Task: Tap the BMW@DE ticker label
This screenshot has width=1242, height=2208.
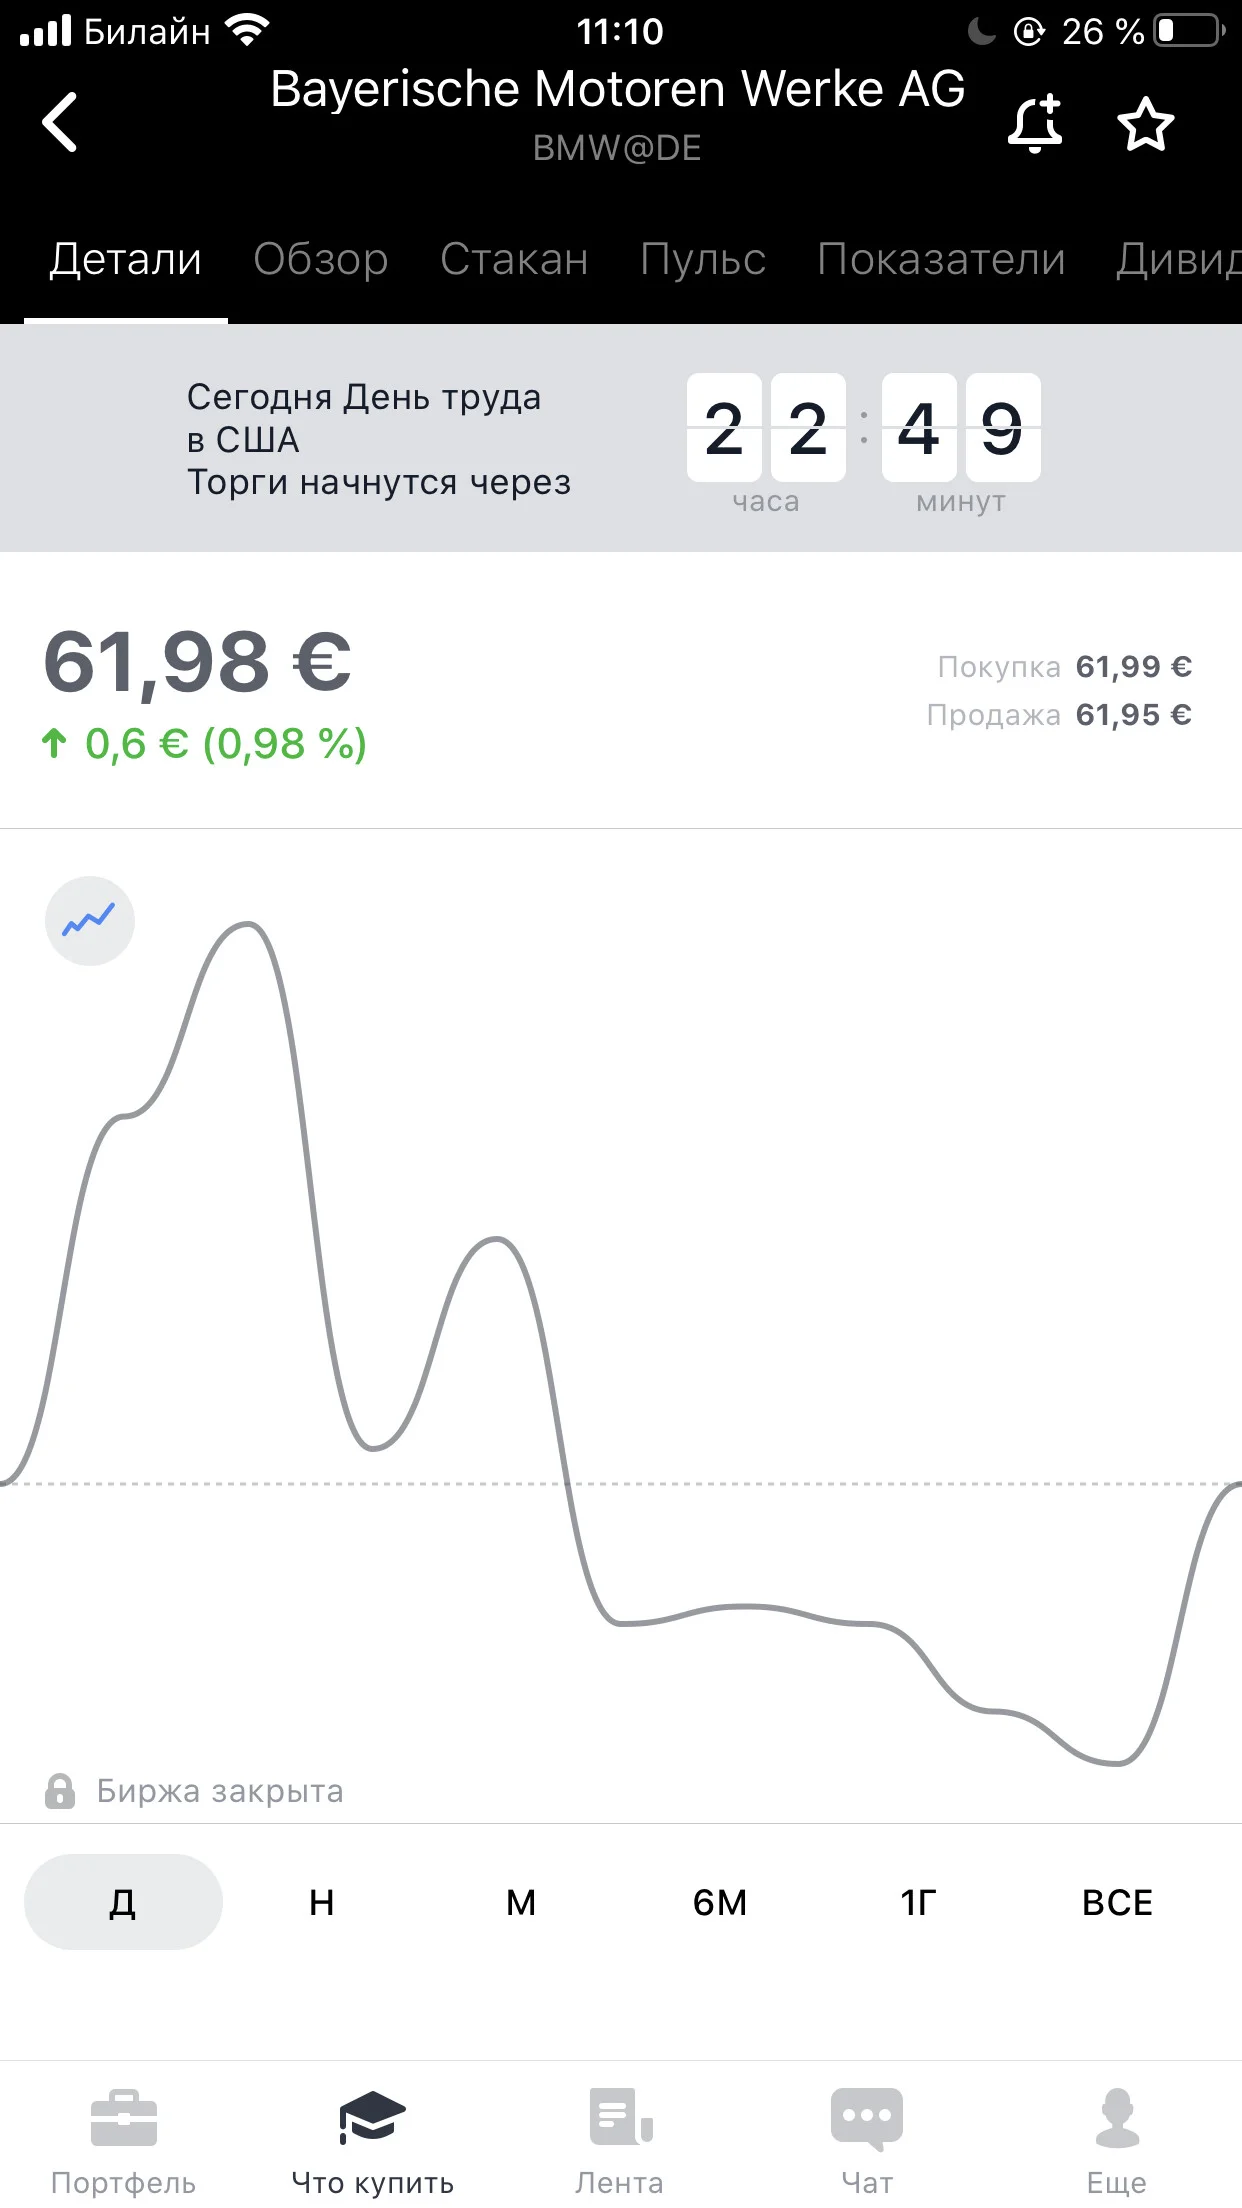Action: click(x=617, y=148)
